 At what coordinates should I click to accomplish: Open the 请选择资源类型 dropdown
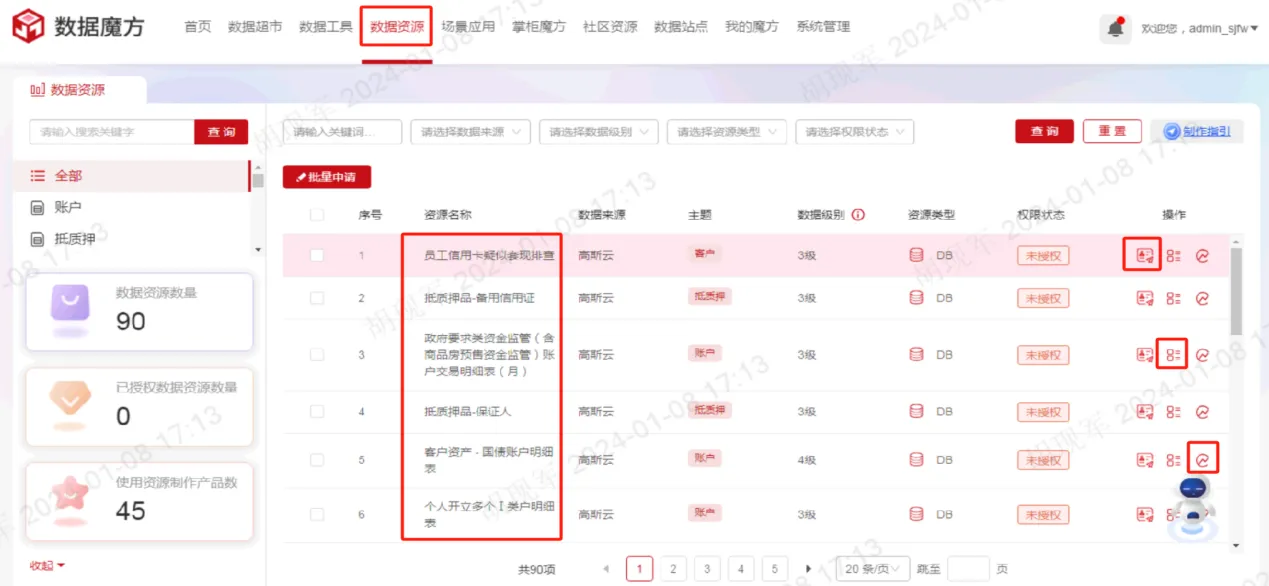pos(726,132)
